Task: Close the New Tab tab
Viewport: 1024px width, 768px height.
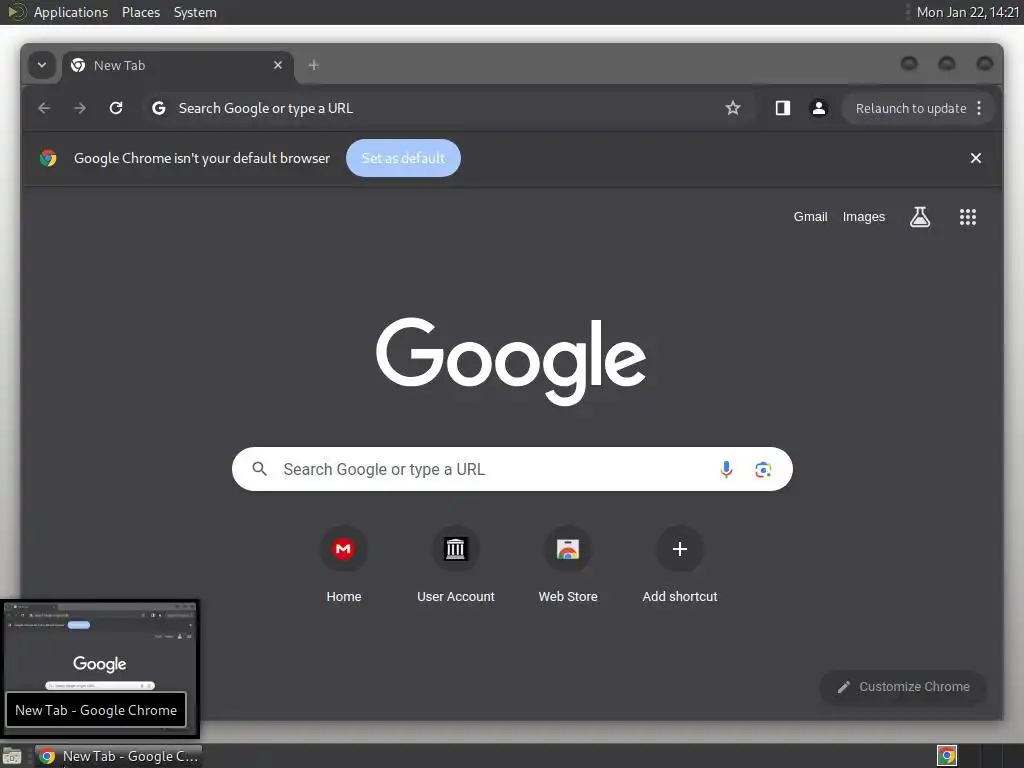Action: click(x=278, y=65)
